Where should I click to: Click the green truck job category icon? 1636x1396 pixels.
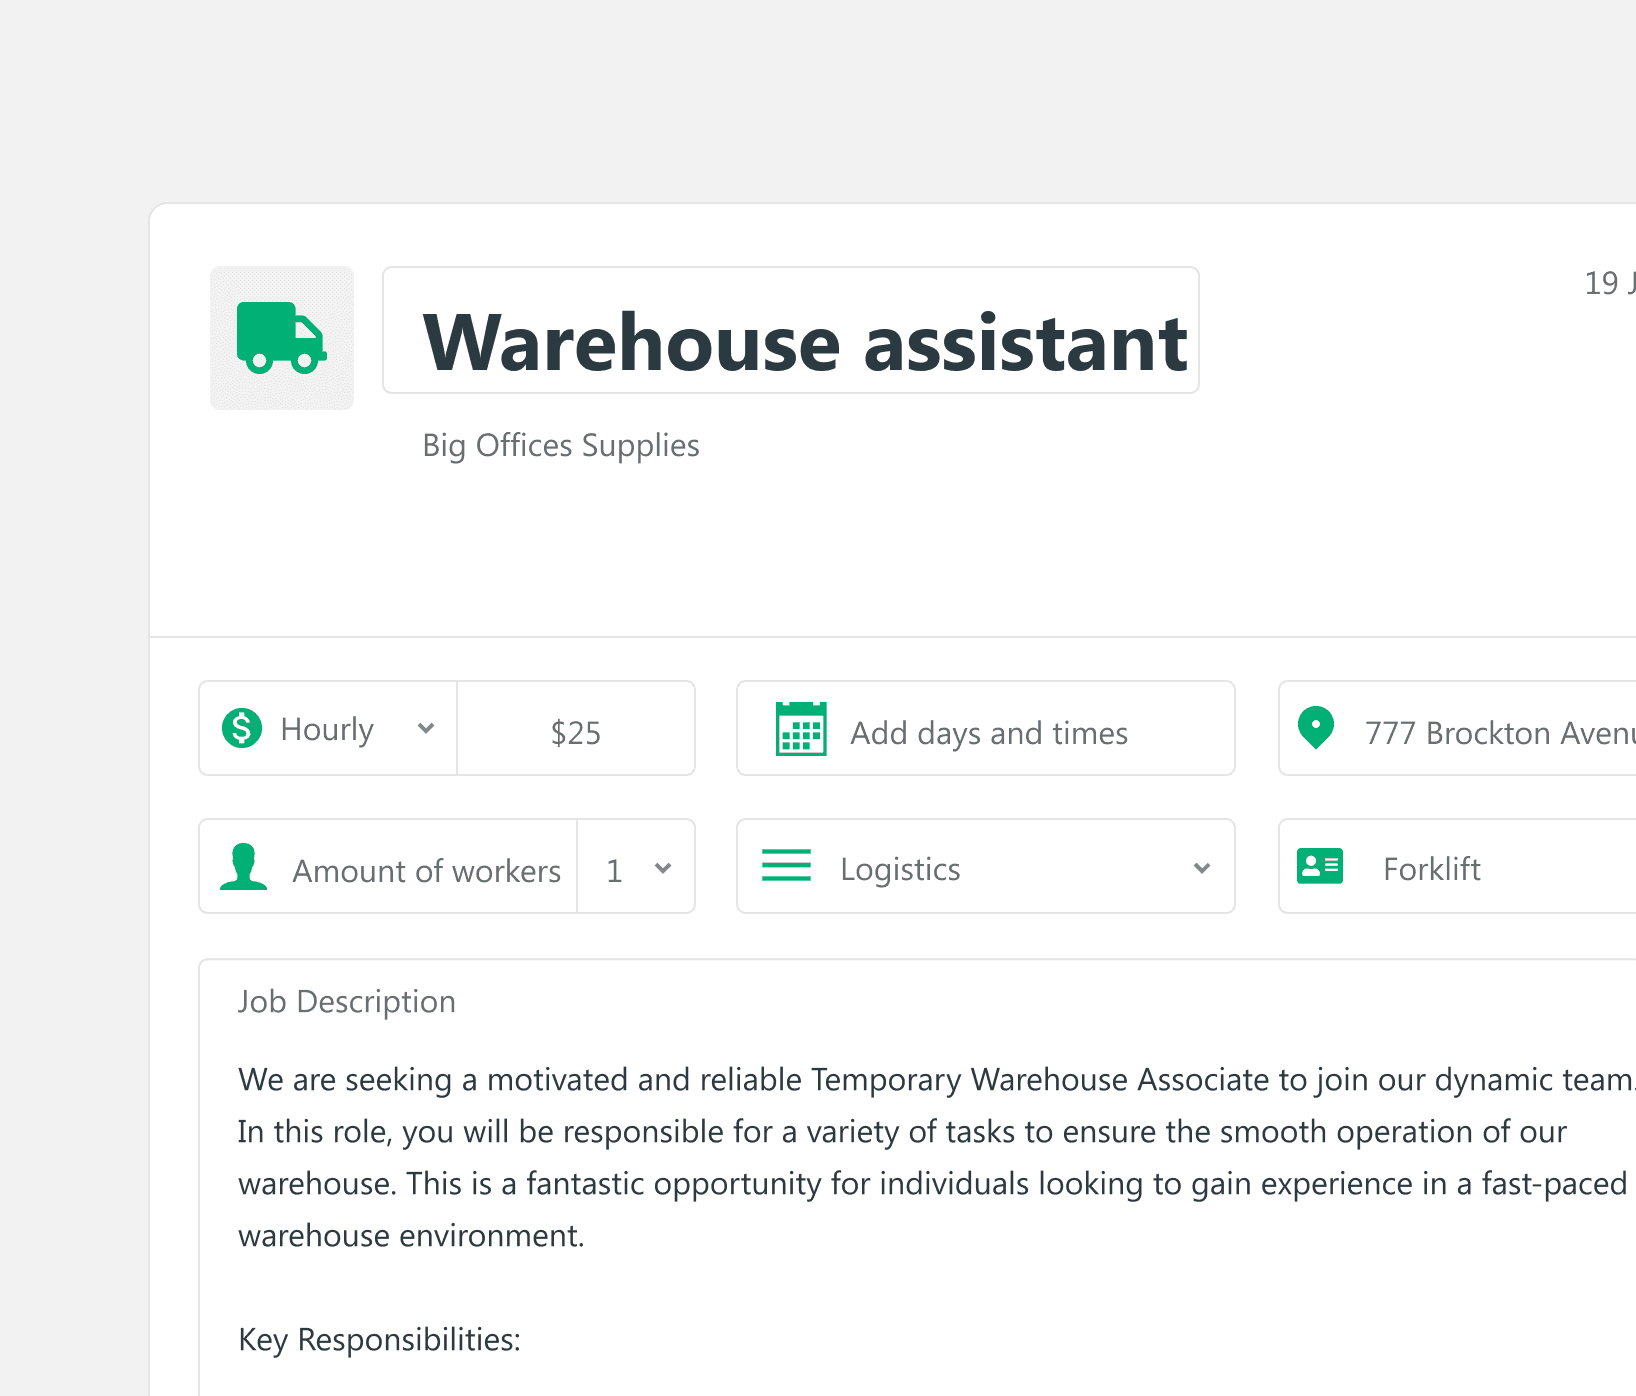[281, 338]
